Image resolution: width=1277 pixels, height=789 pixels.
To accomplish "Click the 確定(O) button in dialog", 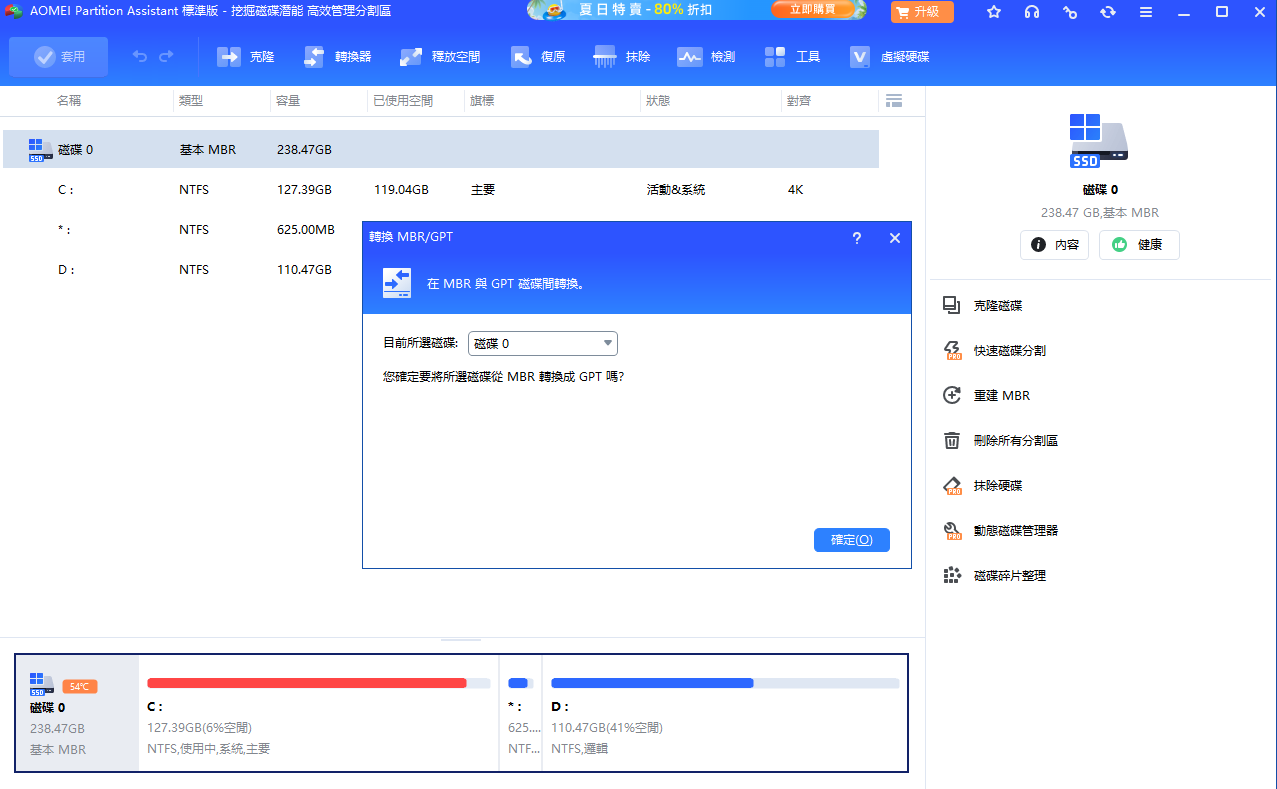I will pyautogui.click(x=852, y=540).
